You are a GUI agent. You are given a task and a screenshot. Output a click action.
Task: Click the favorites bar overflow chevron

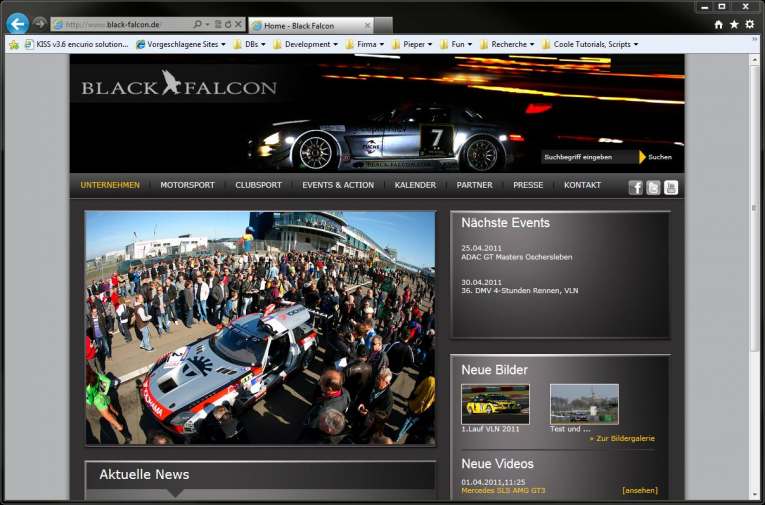(755, 40)
